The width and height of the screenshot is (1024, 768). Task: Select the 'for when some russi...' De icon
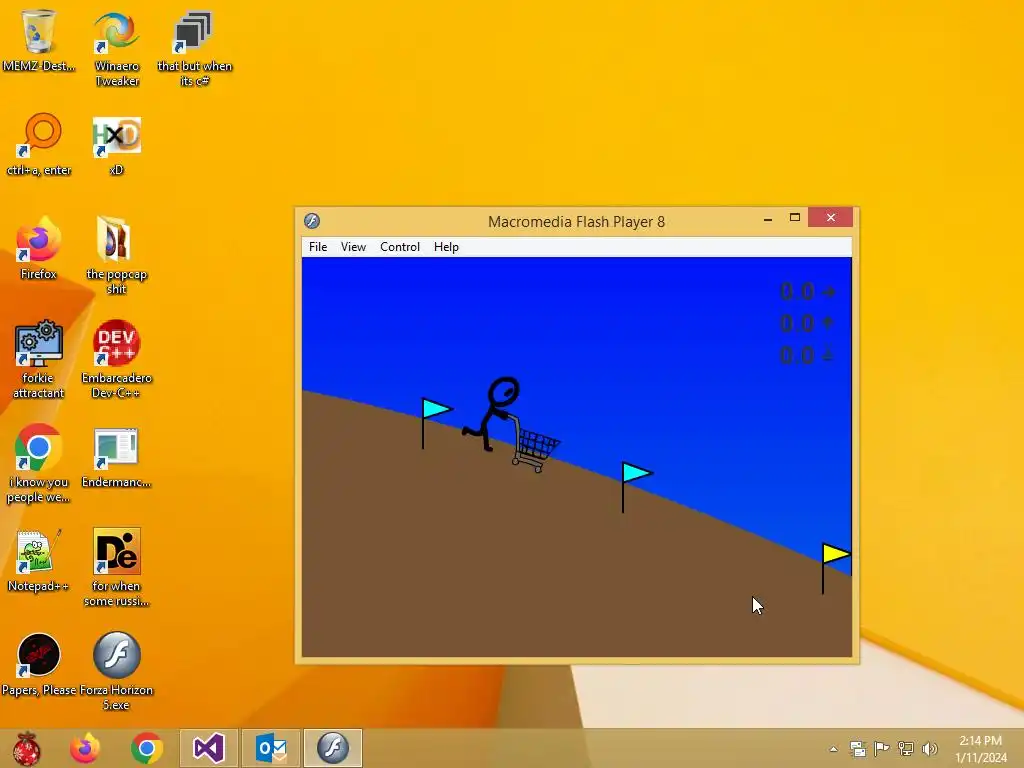116,567
